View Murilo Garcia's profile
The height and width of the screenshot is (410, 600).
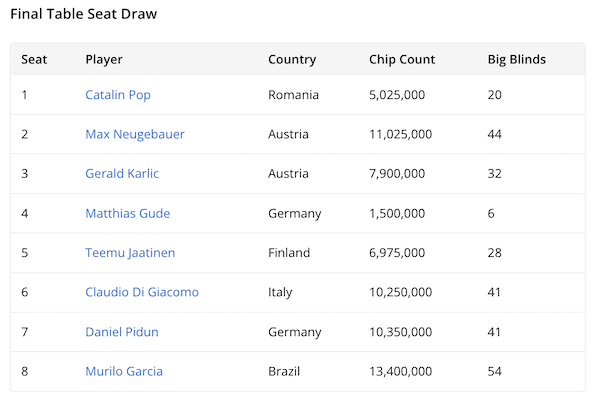pyautogui.click(x=124, y=371)
